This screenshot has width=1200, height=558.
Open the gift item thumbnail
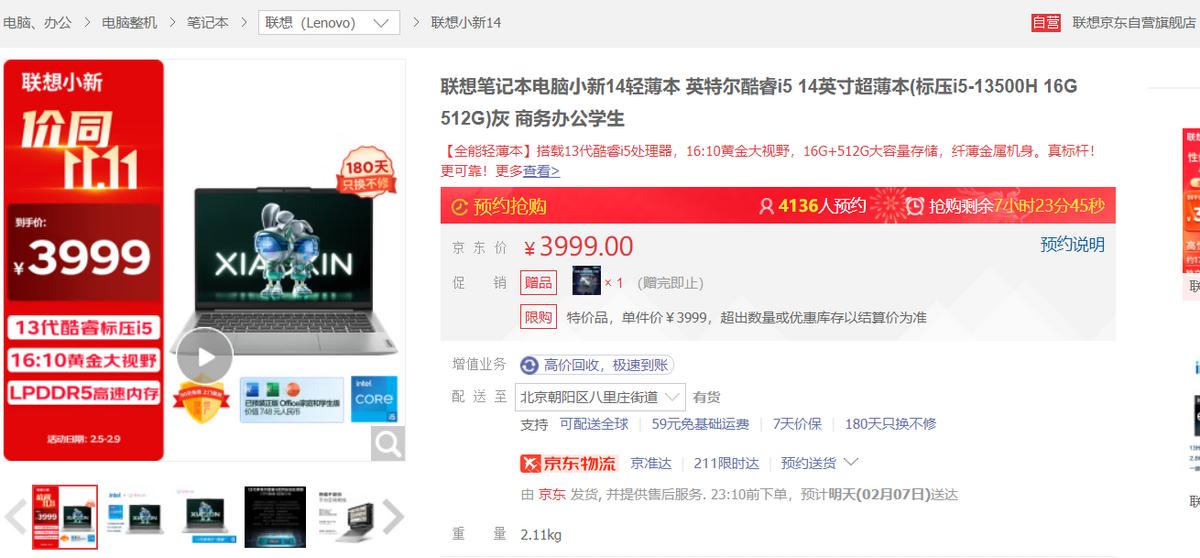click(x=586, y=281)
